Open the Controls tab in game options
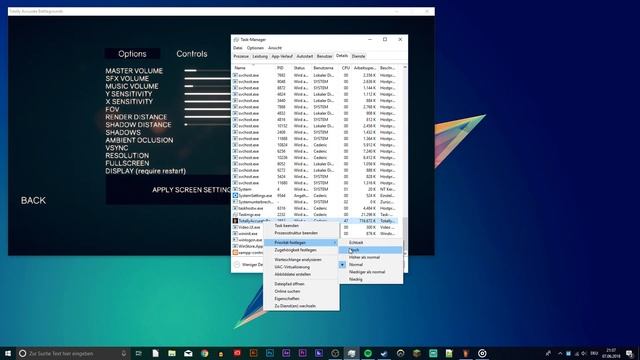The height and width of the screenshot is (360, 640). 192,54
